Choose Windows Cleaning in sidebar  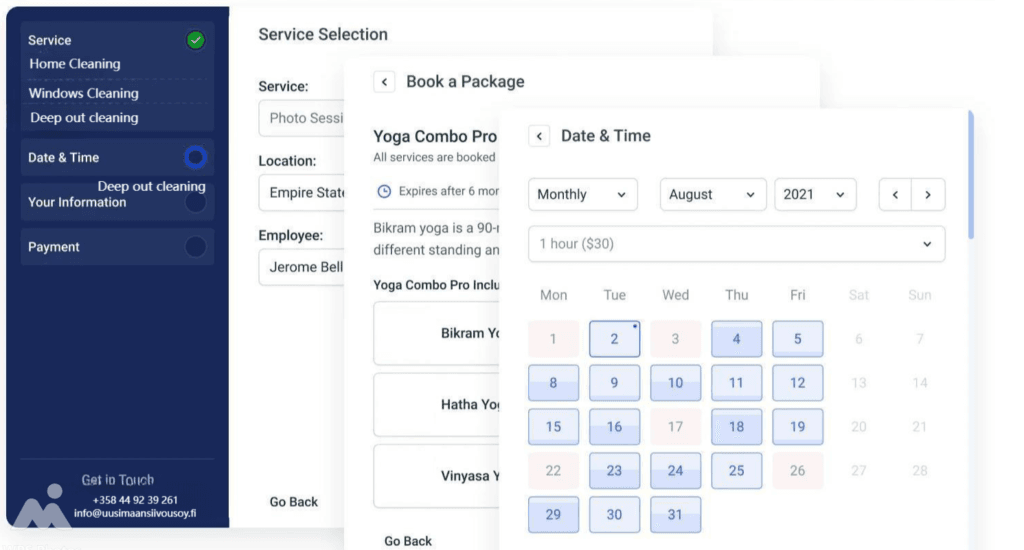tap(84, 93)
